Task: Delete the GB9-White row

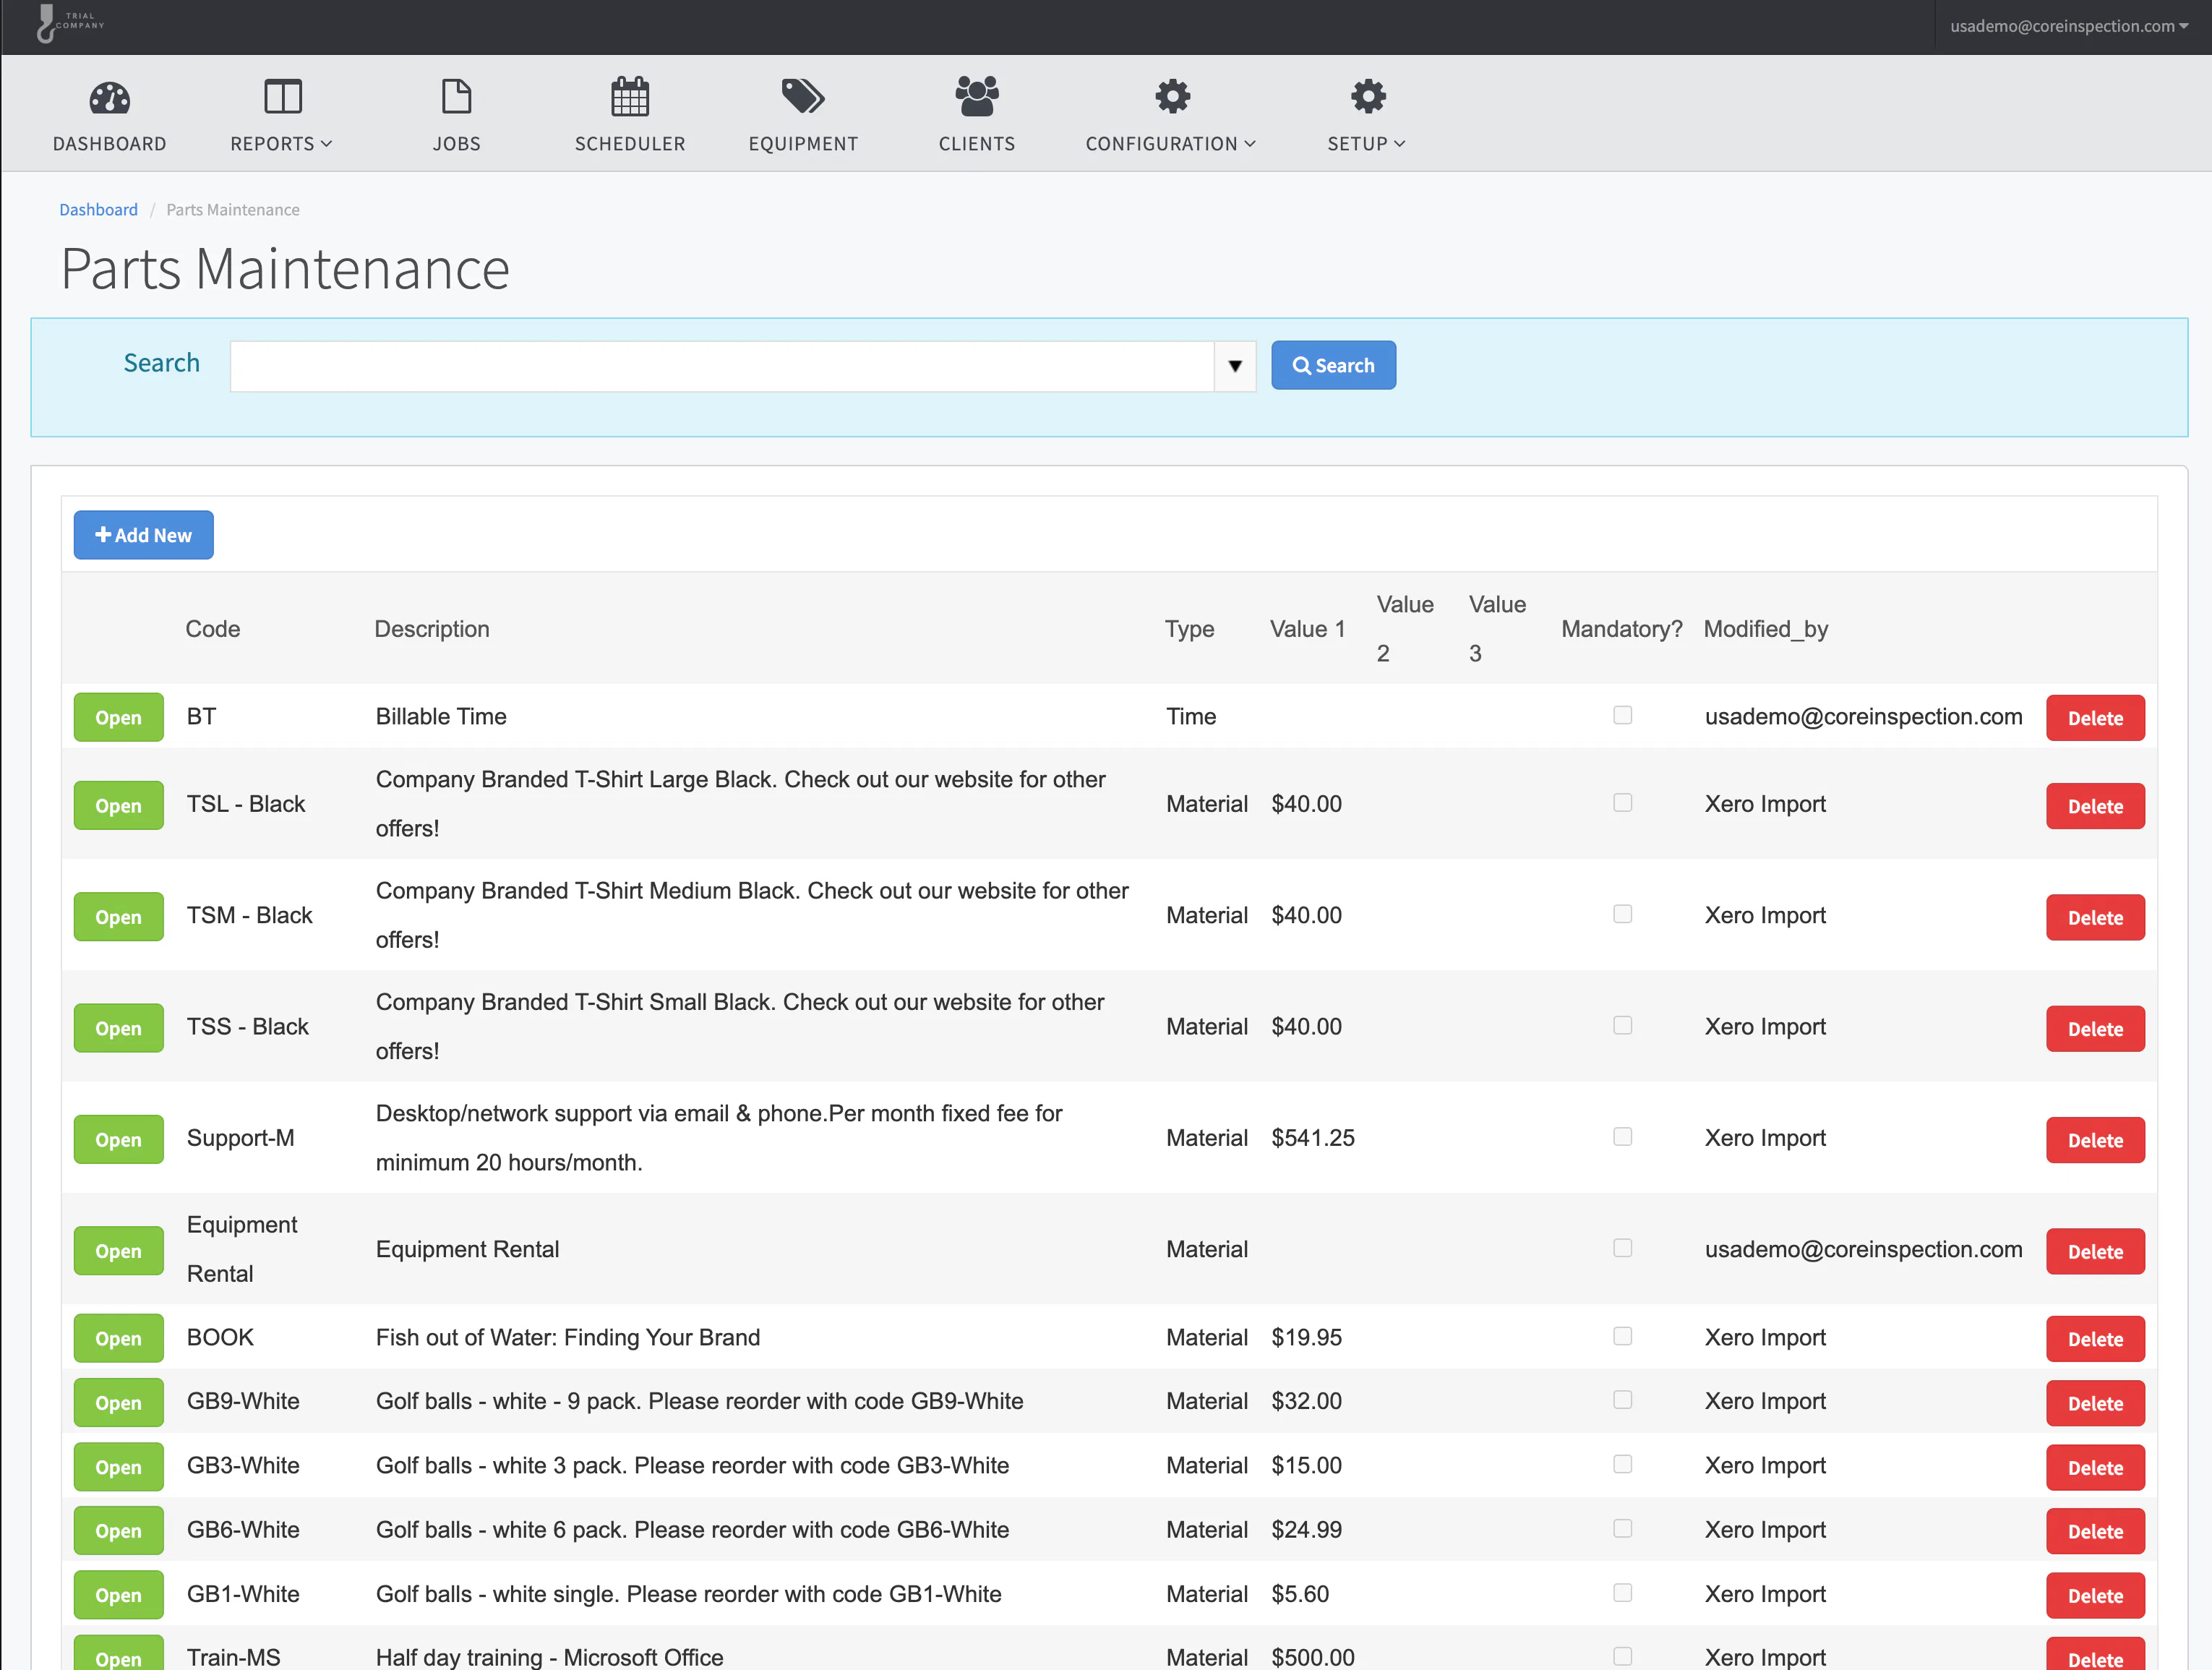Action: point(2095,1403)
